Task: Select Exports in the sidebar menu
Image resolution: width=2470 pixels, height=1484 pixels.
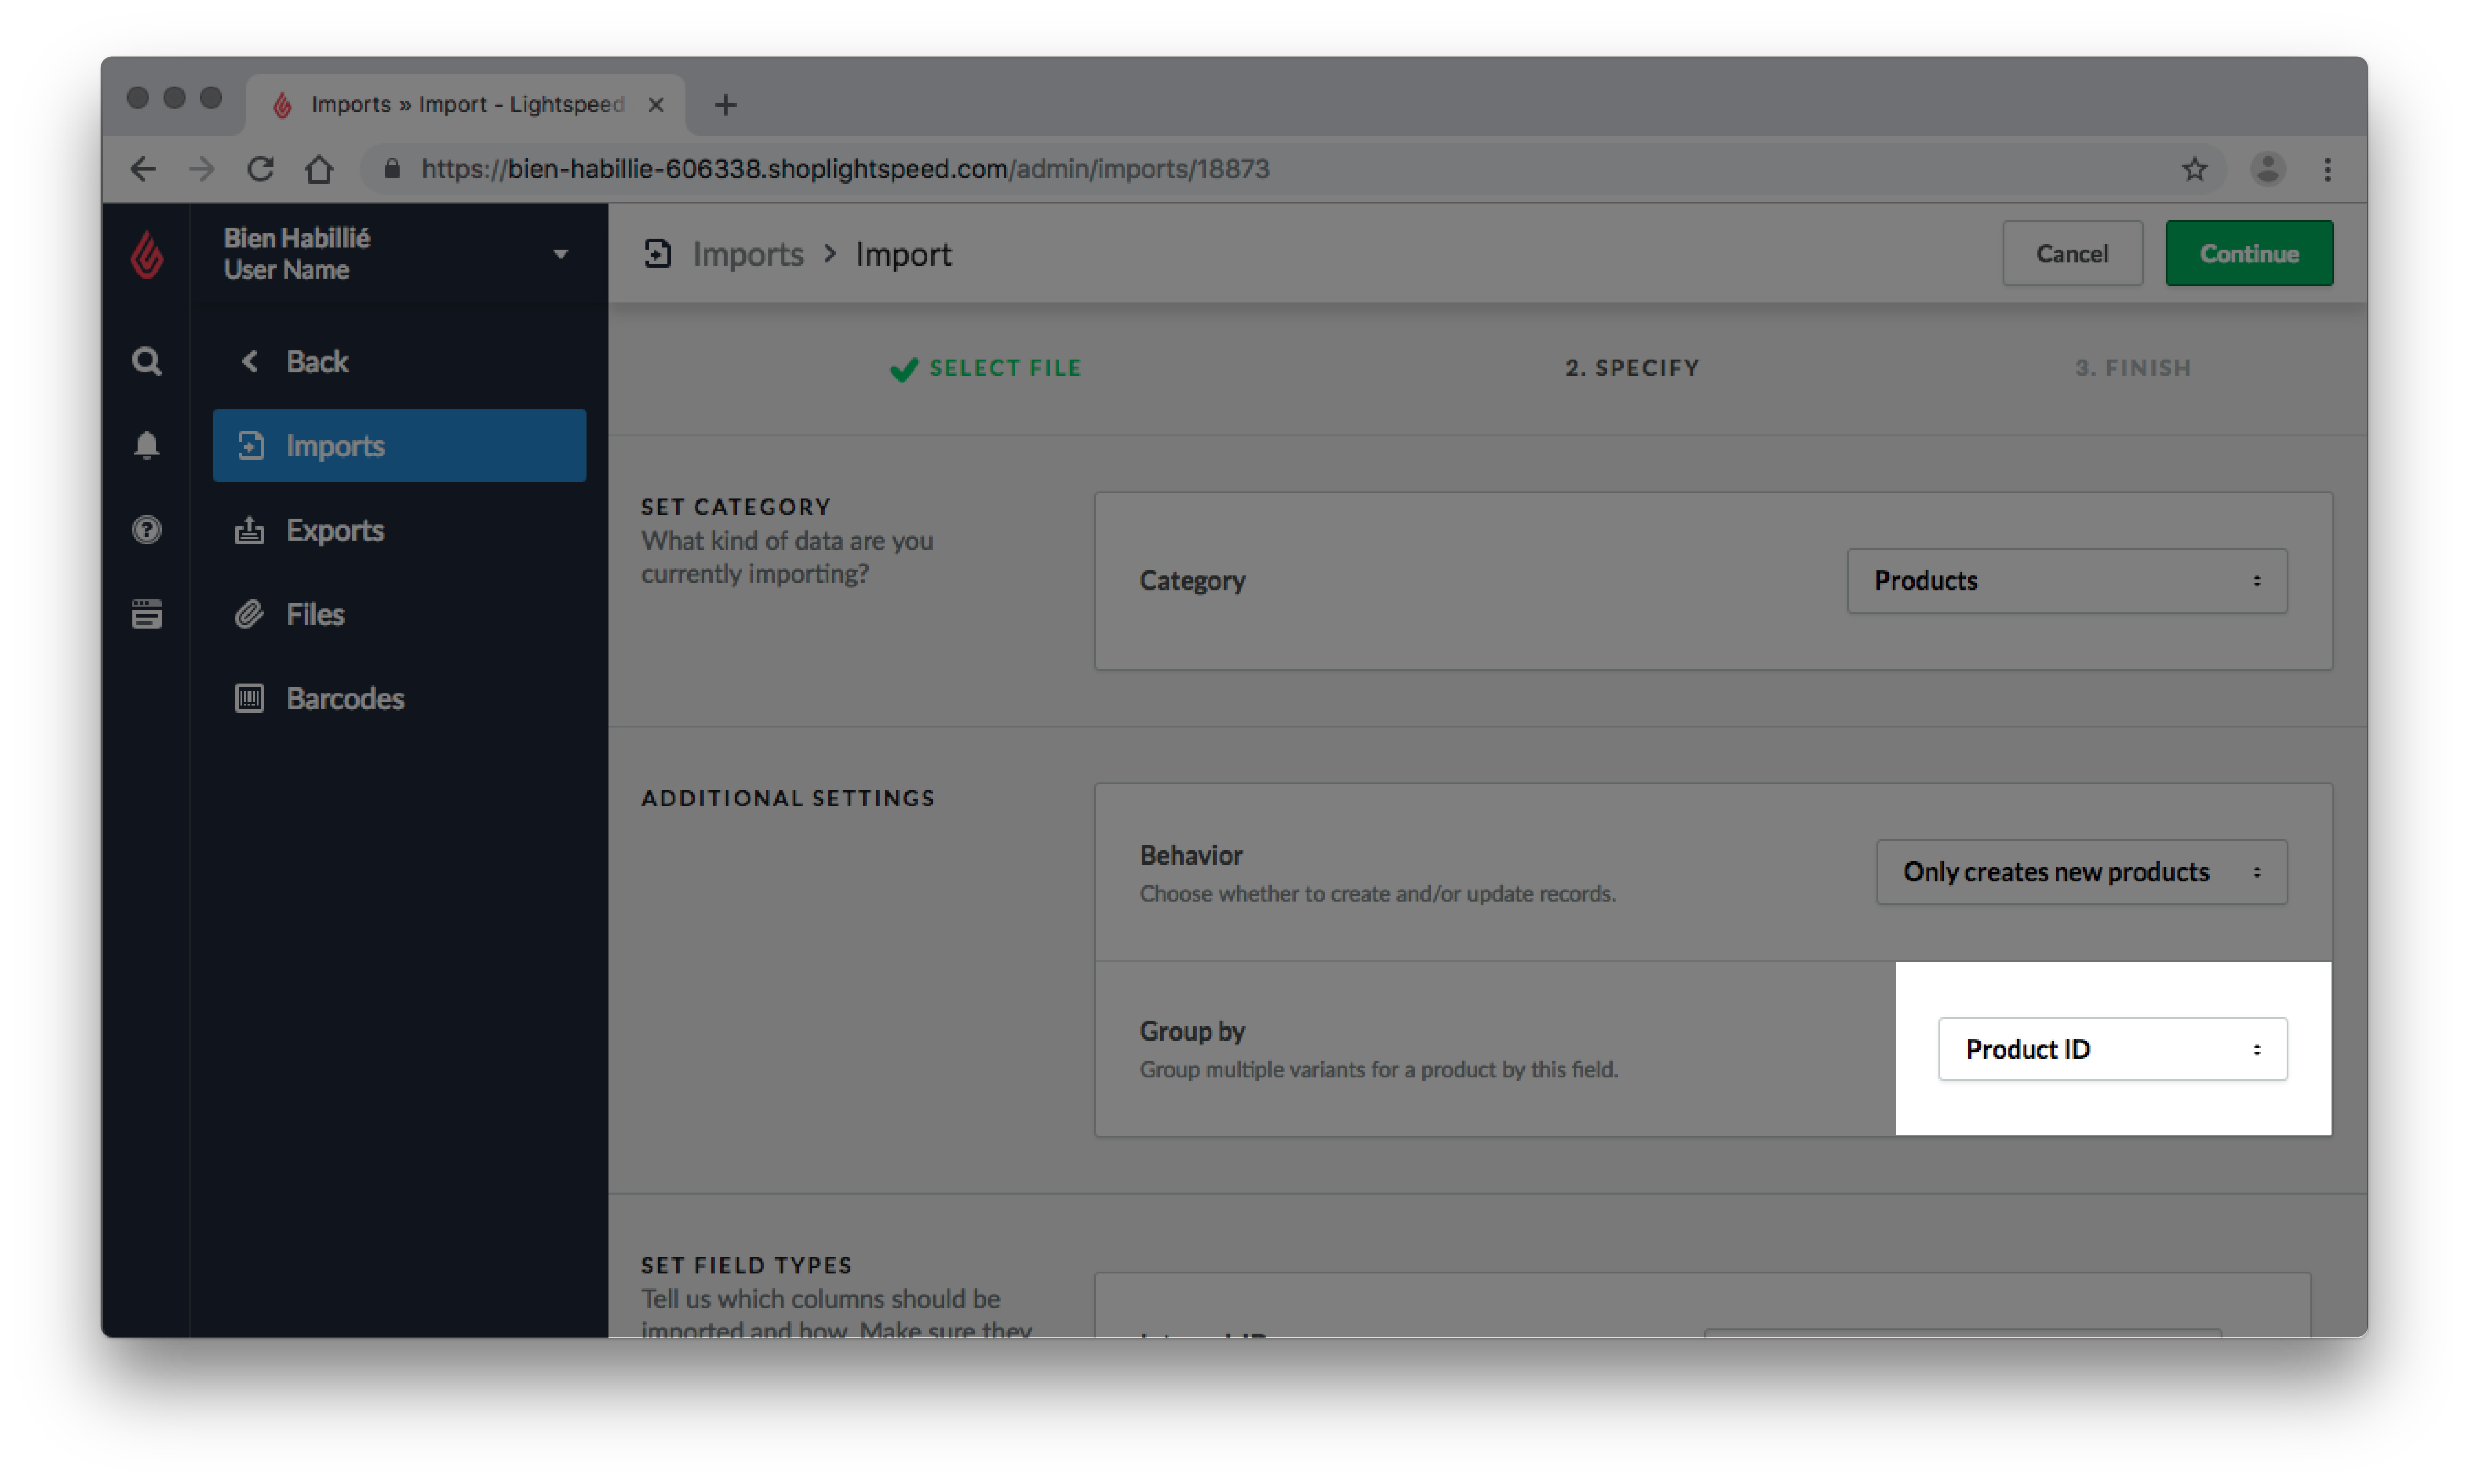Action: coord(399,530)
